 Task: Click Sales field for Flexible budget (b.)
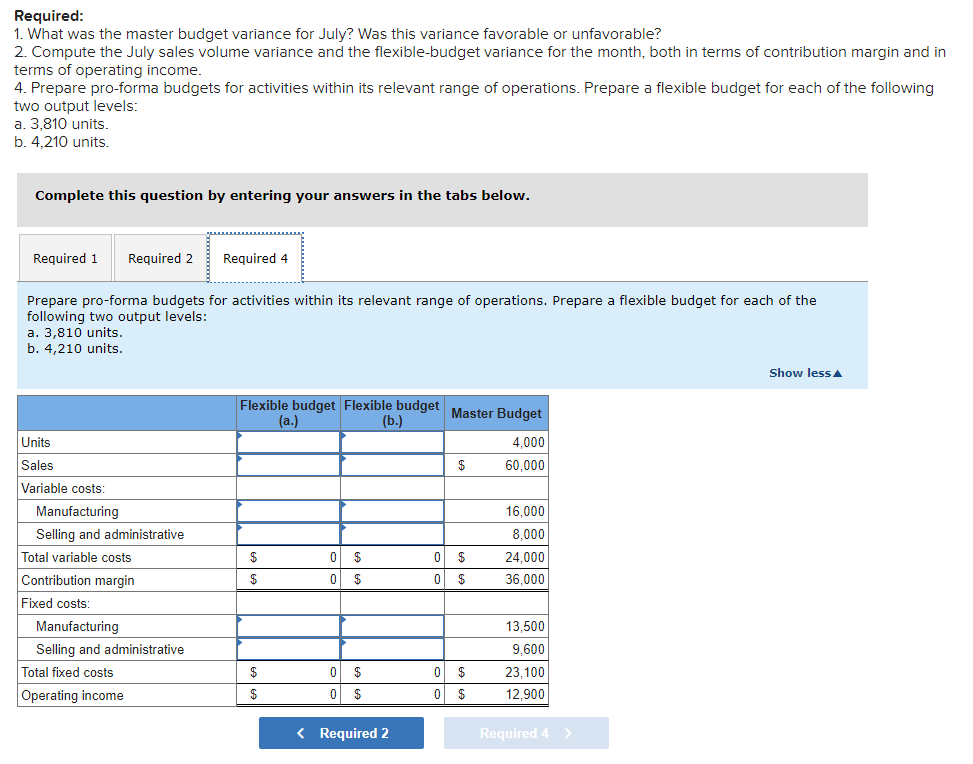[x=392, y=465]
